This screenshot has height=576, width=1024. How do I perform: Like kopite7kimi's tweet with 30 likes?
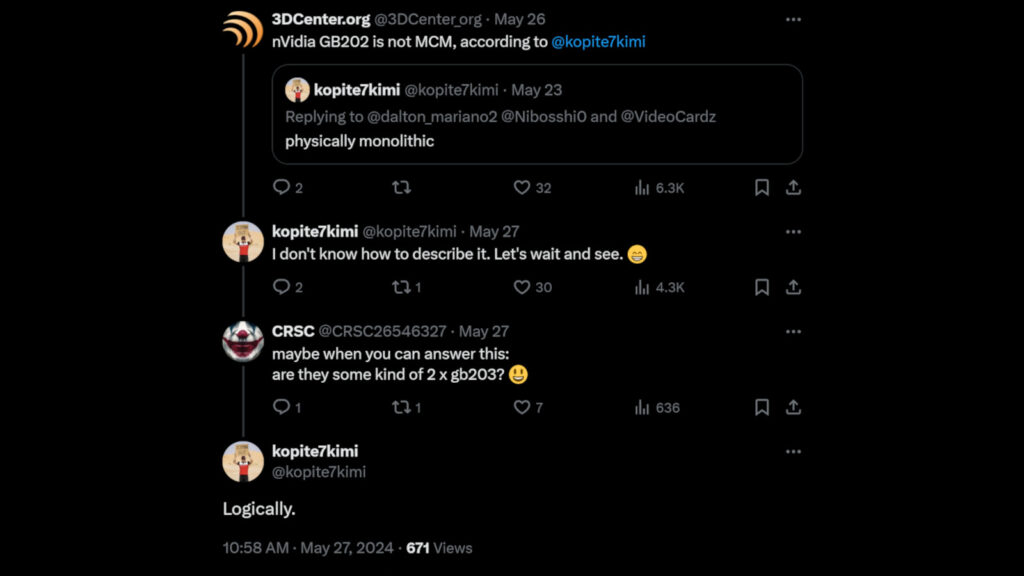521,287
